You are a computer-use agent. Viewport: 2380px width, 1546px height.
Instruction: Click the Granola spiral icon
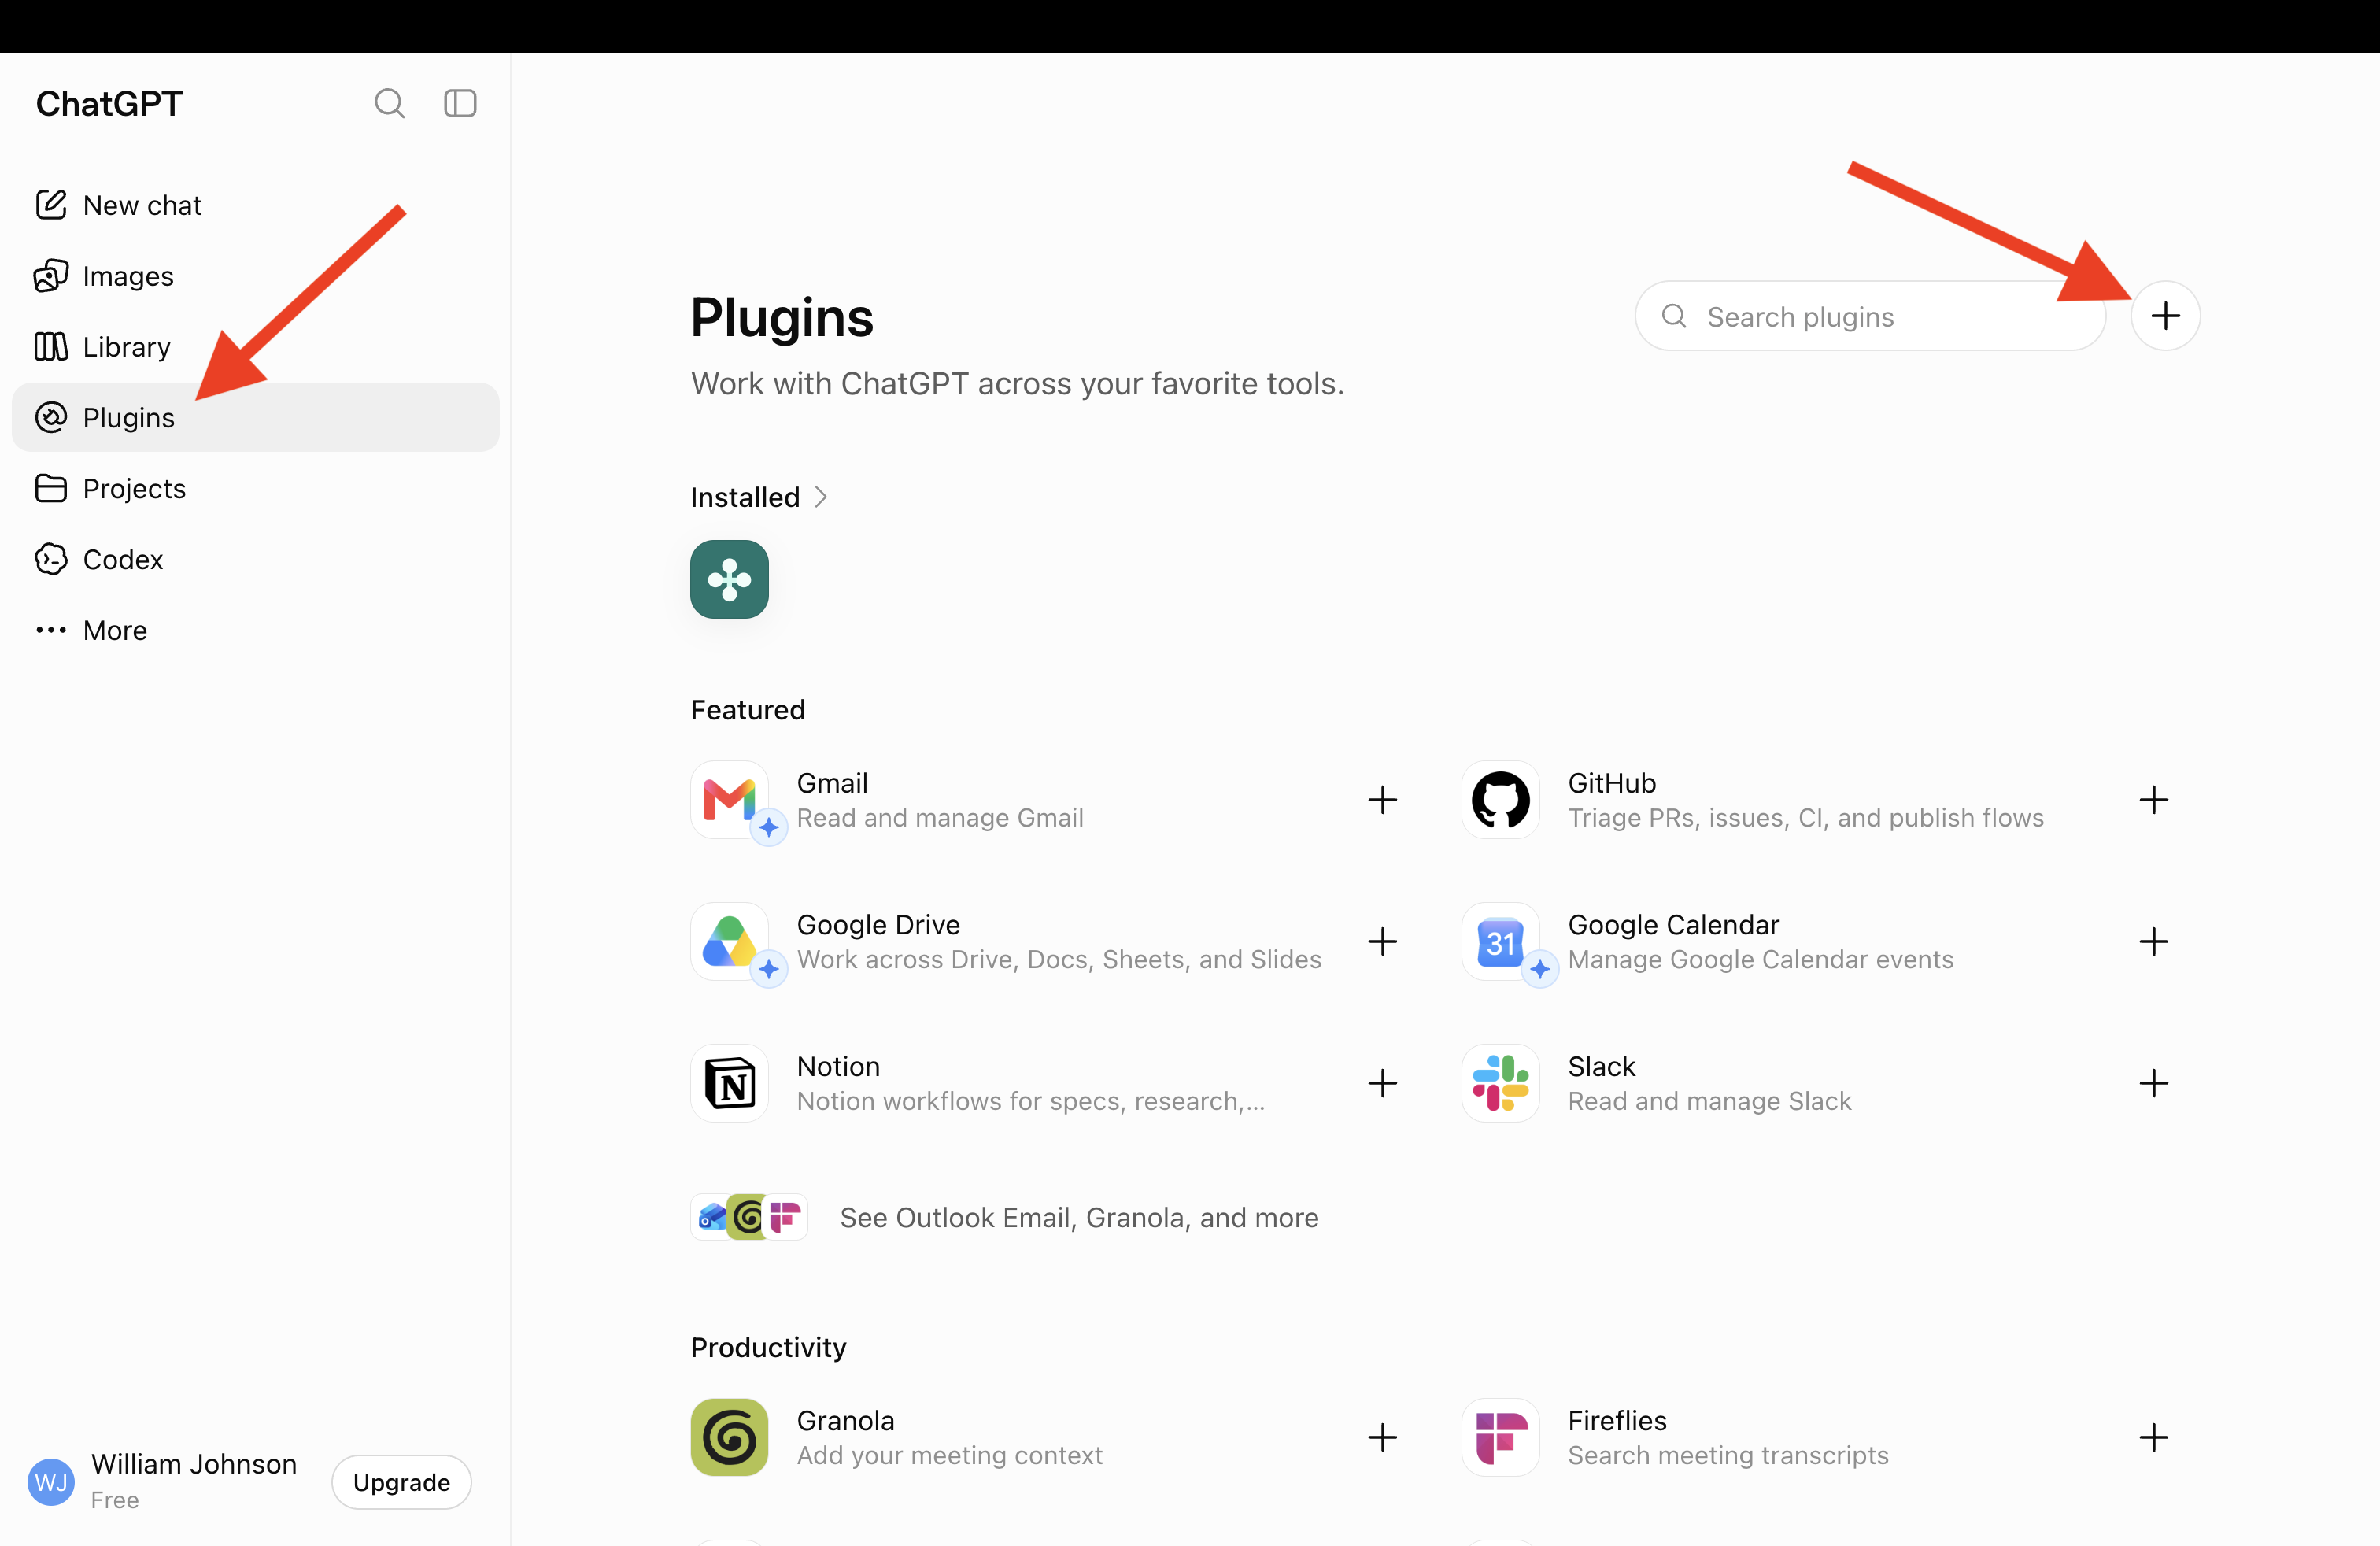729,1438
